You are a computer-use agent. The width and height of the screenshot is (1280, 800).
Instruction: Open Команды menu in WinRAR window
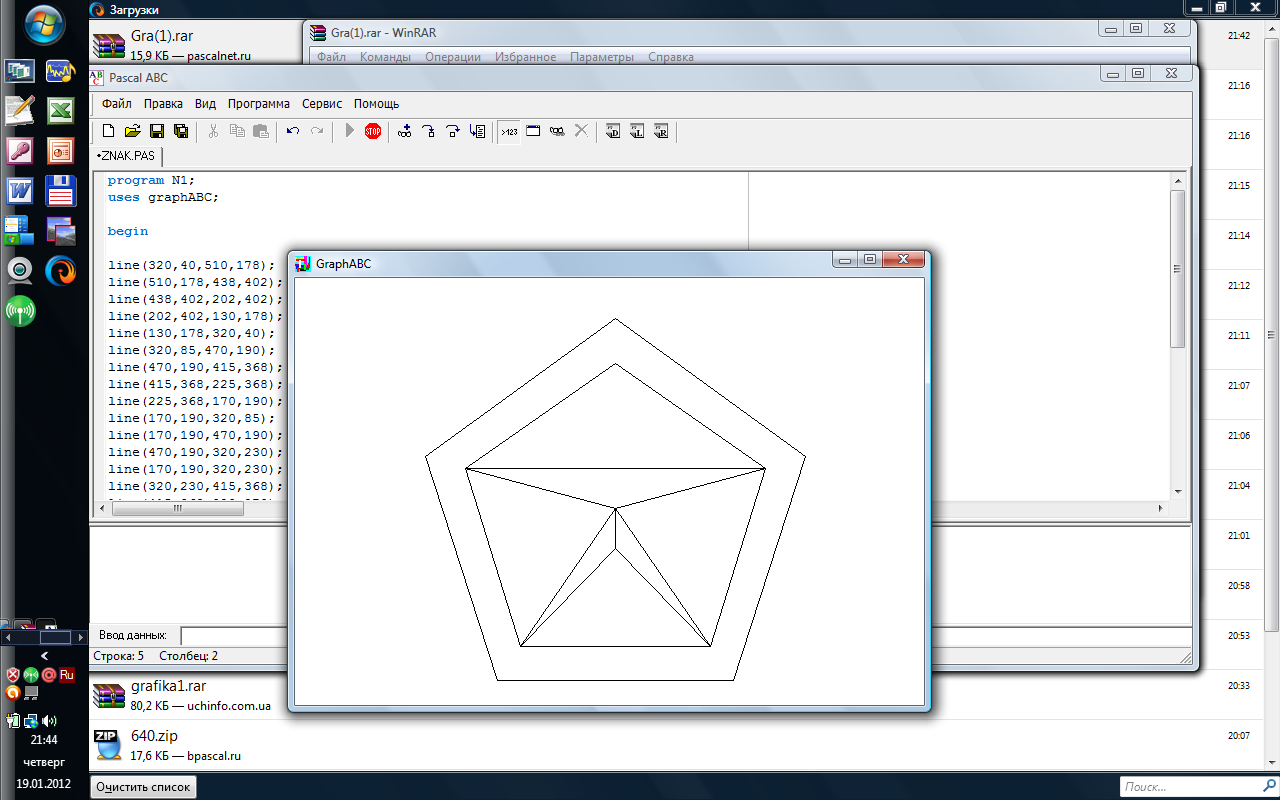[x=385, y=57]
